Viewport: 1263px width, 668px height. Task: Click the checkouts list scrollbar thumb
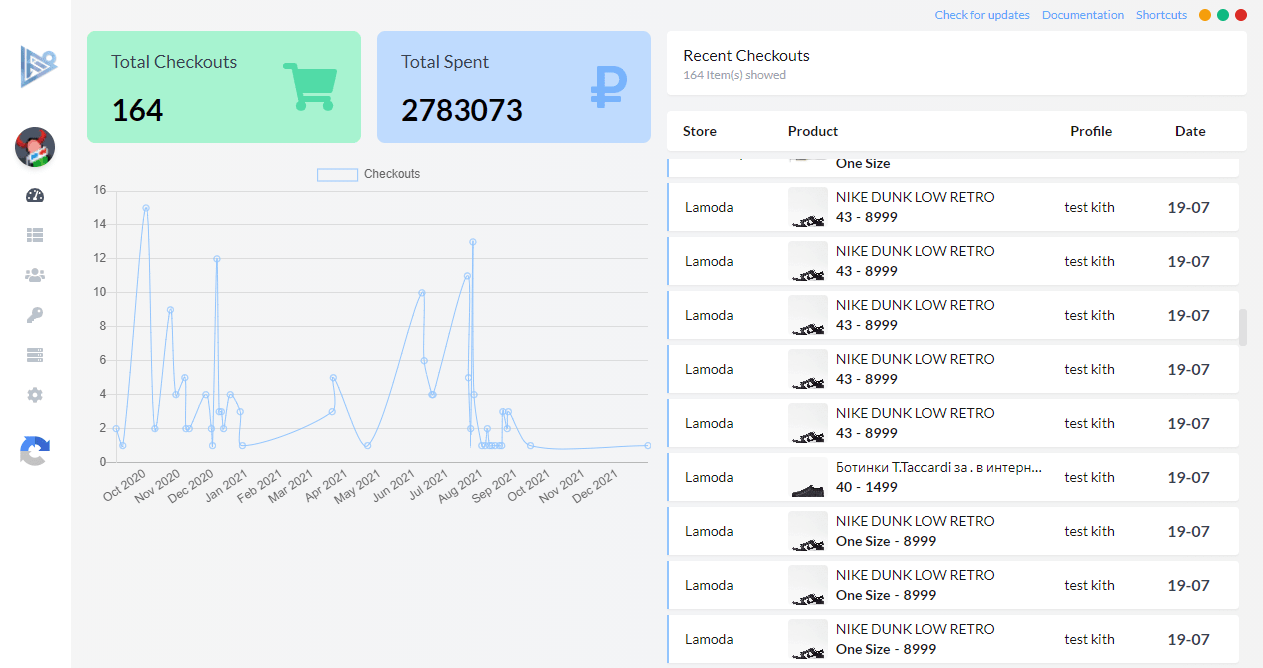[x=1243, y=327]
